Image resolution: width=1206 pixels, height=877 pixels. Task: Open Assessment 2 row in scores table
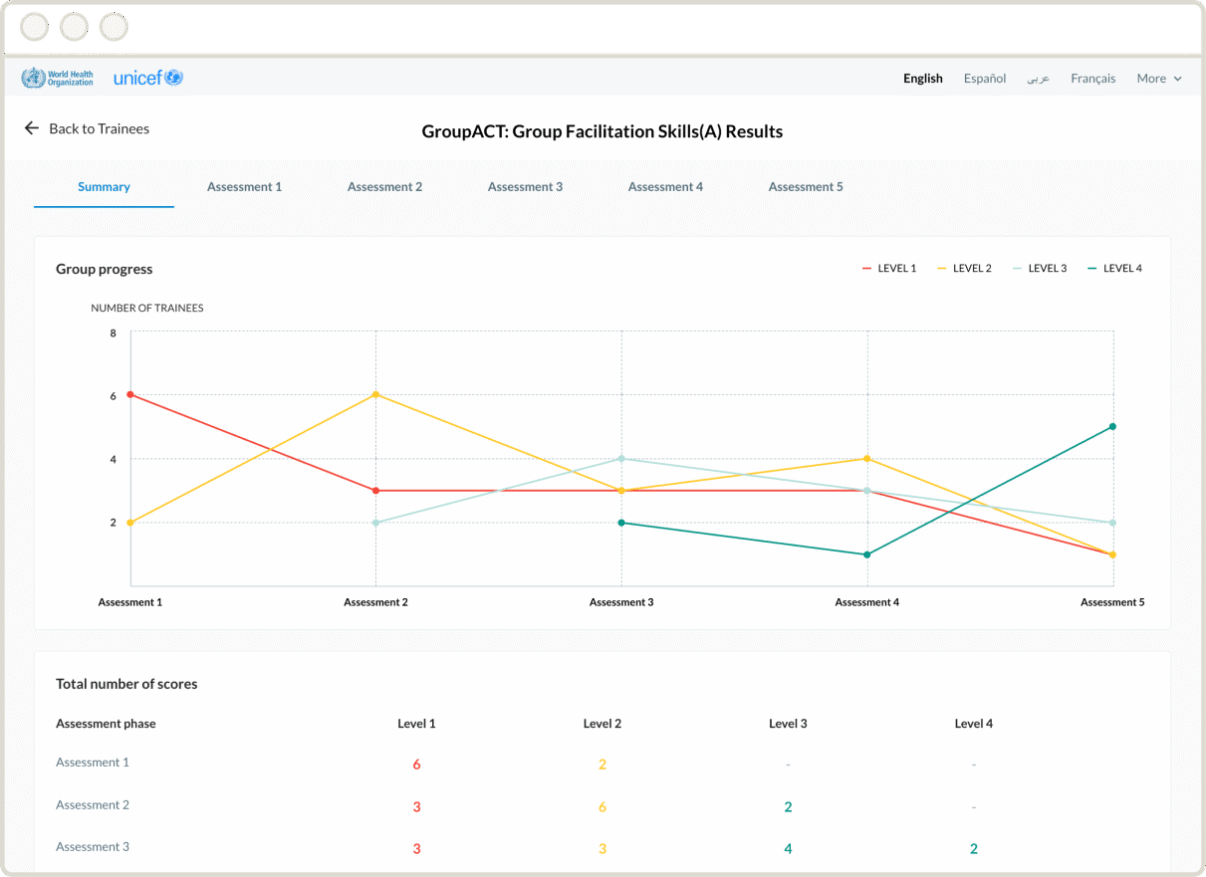click(92, 805)
